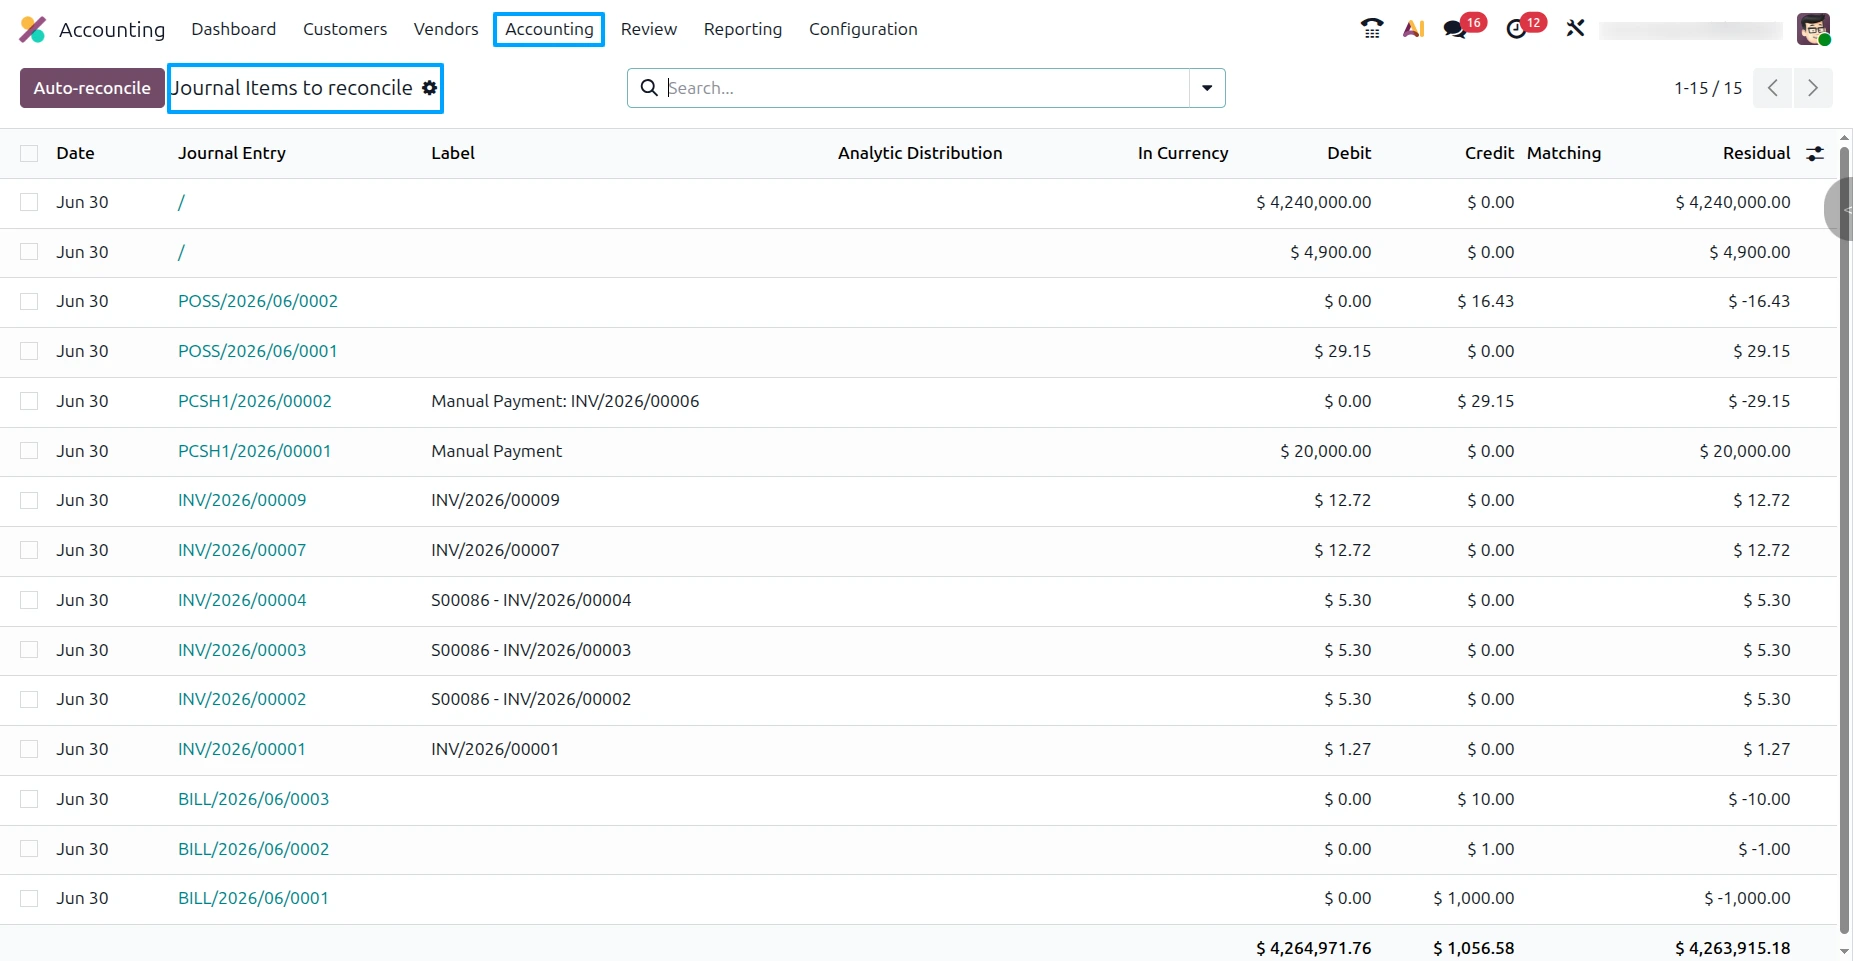
Task: Select checkbox for BILL/2026/06/0003
Action: click(x=29, y=799)
